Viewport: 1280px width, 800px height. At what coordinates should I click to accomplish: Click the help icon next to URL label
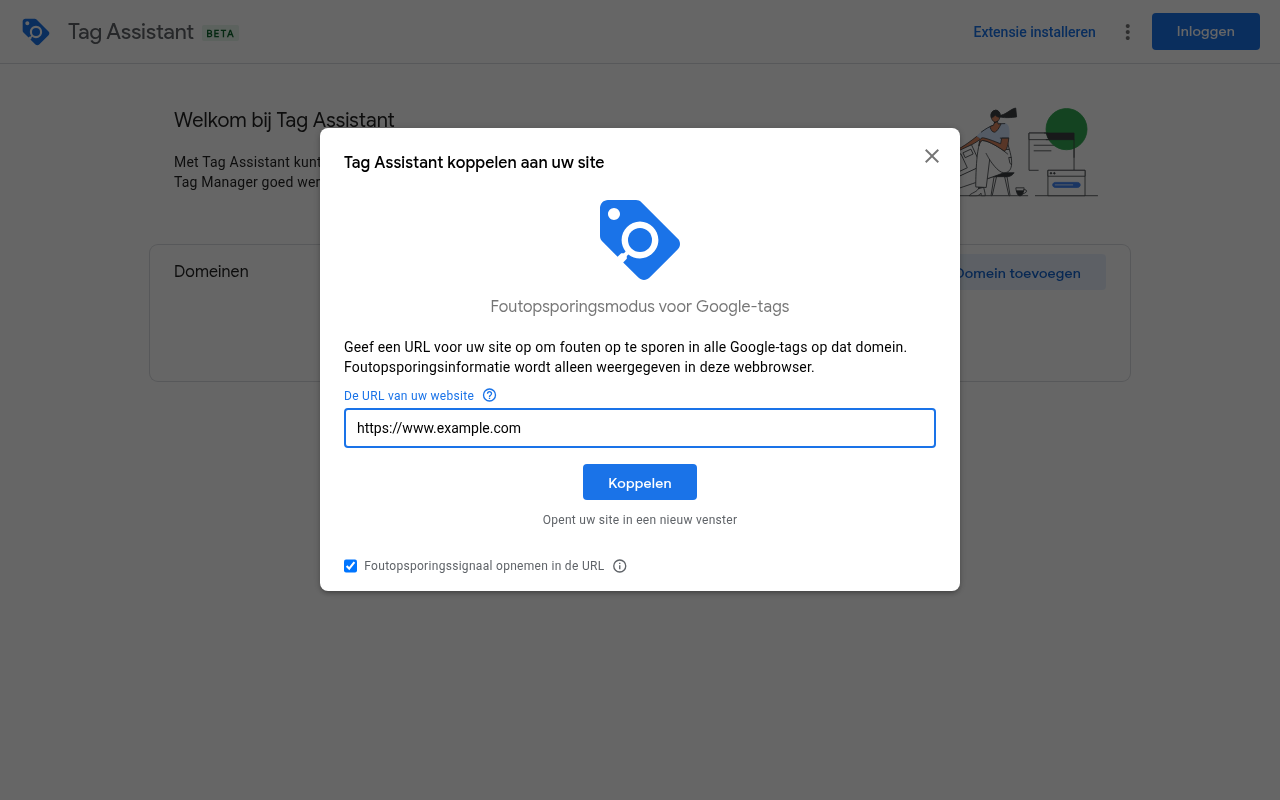489,395
